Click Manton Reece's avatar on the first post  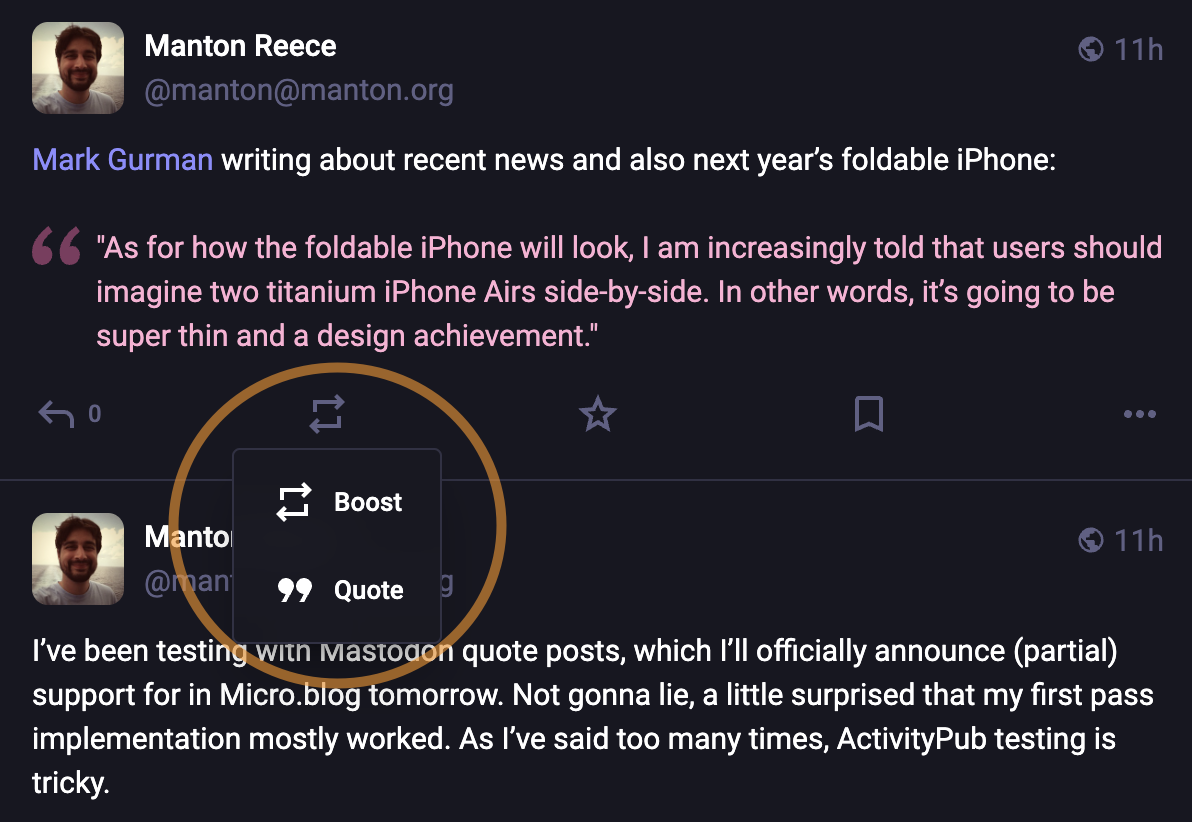coord(78,68)
